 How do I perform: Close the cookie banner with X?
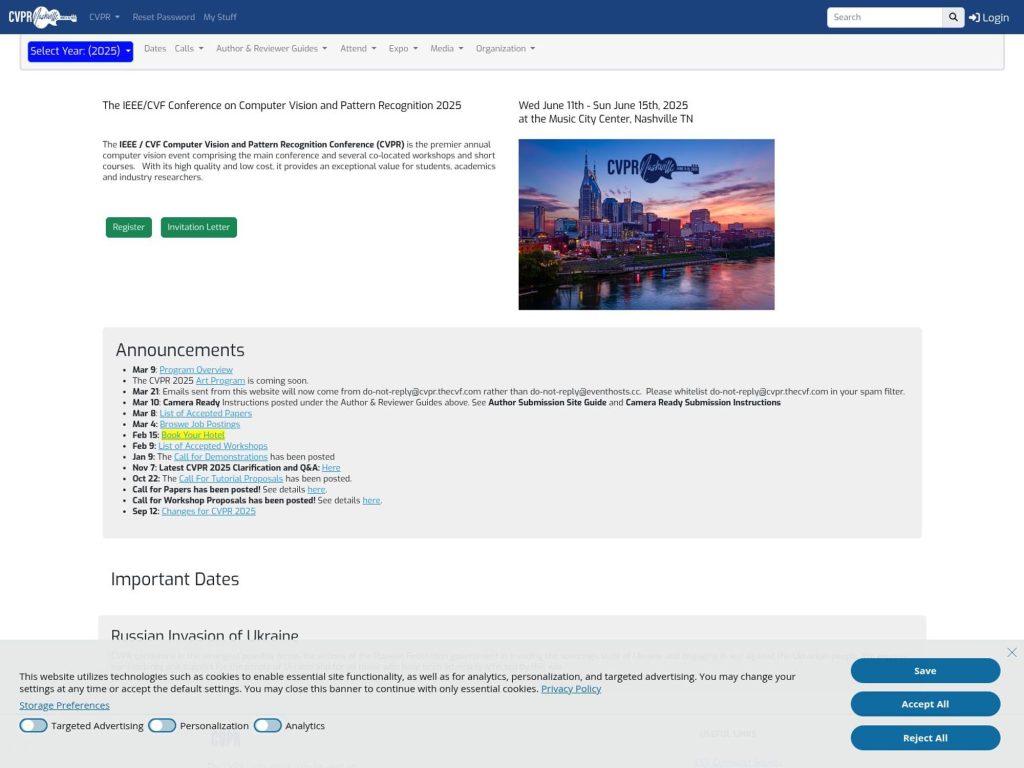pos(1012,652)
